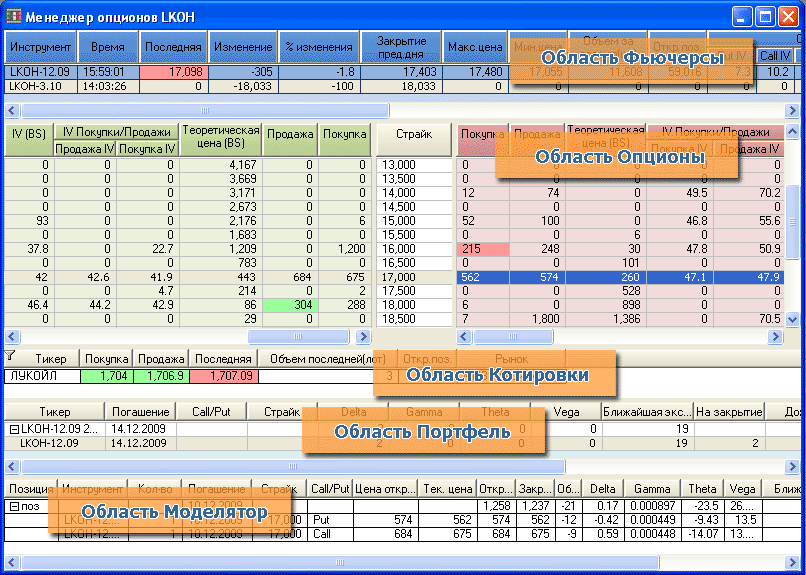
Task: Click the Макс.цена column header
Action: 475,47
